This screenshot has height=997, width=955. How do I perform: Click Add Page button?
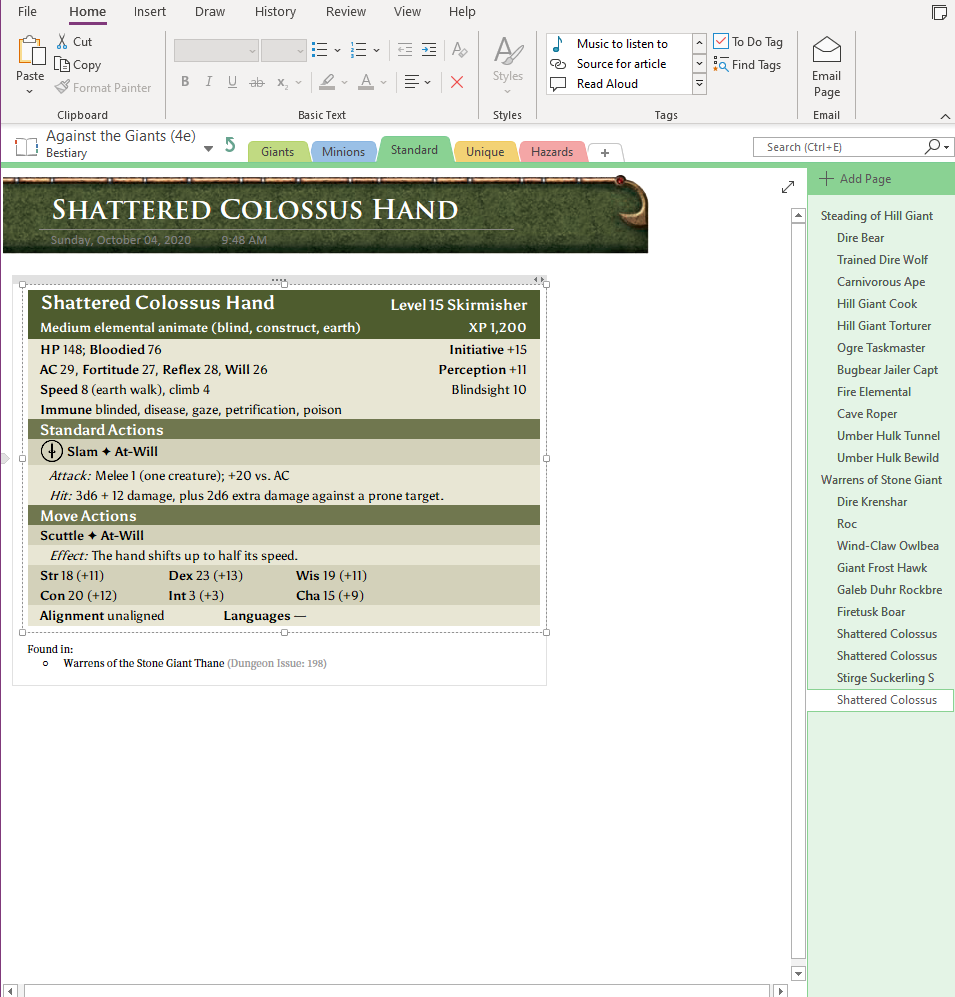[856, 179]
